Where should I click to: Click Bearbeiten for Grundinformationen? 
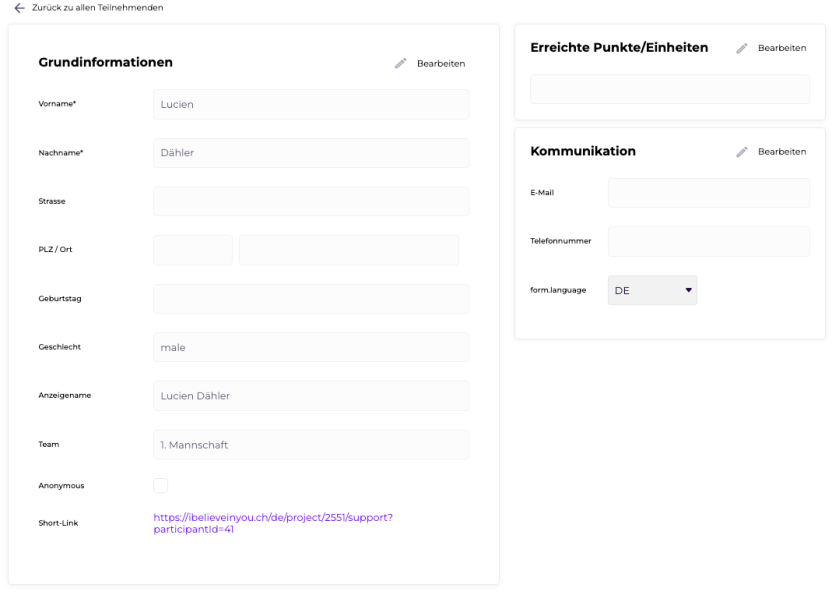pos(441,64)
